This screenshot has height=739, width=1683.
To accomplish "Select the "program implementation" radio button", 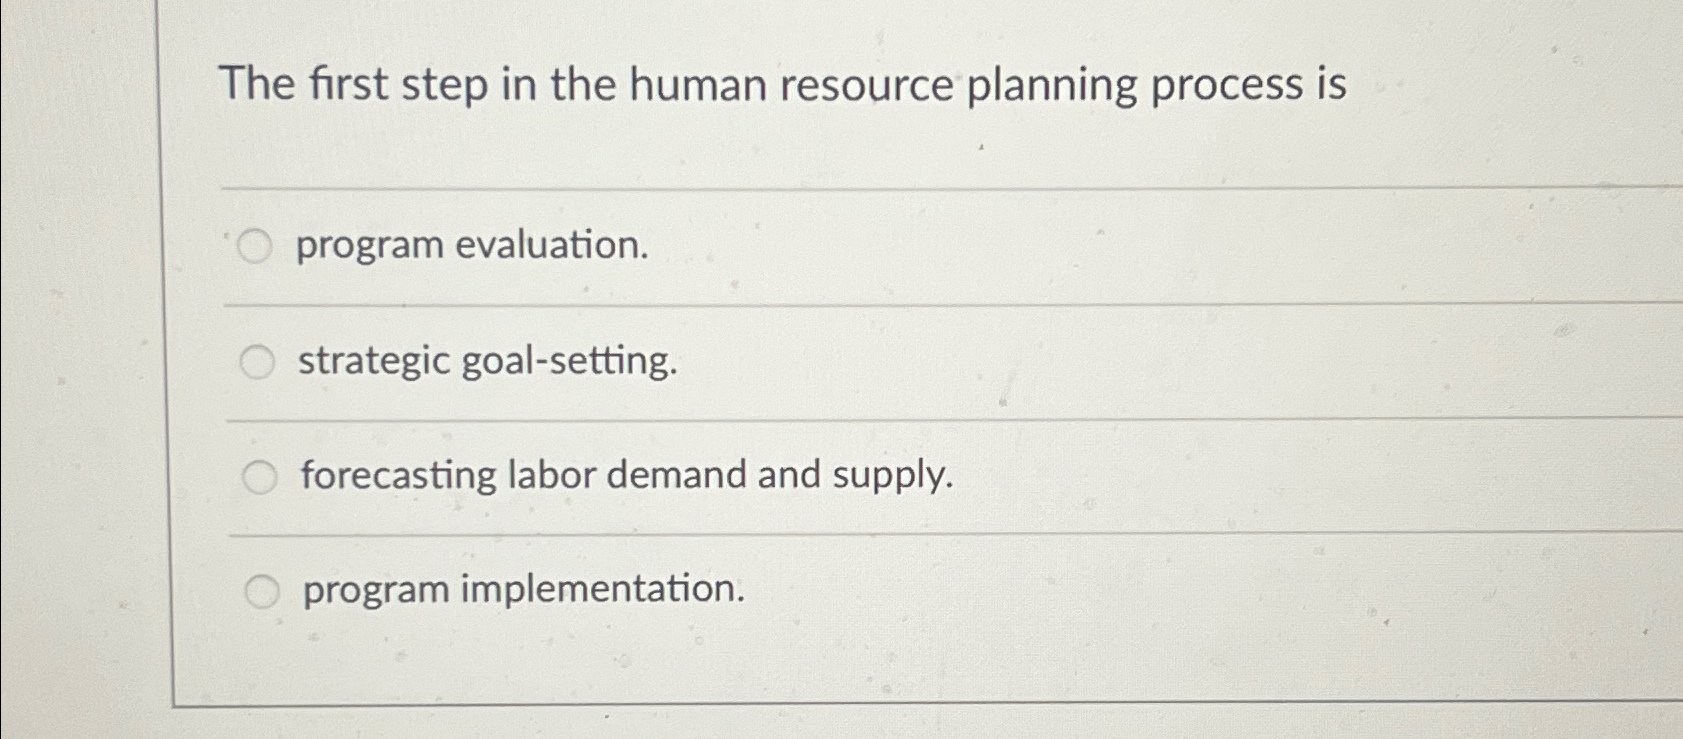I will point(264,591).
